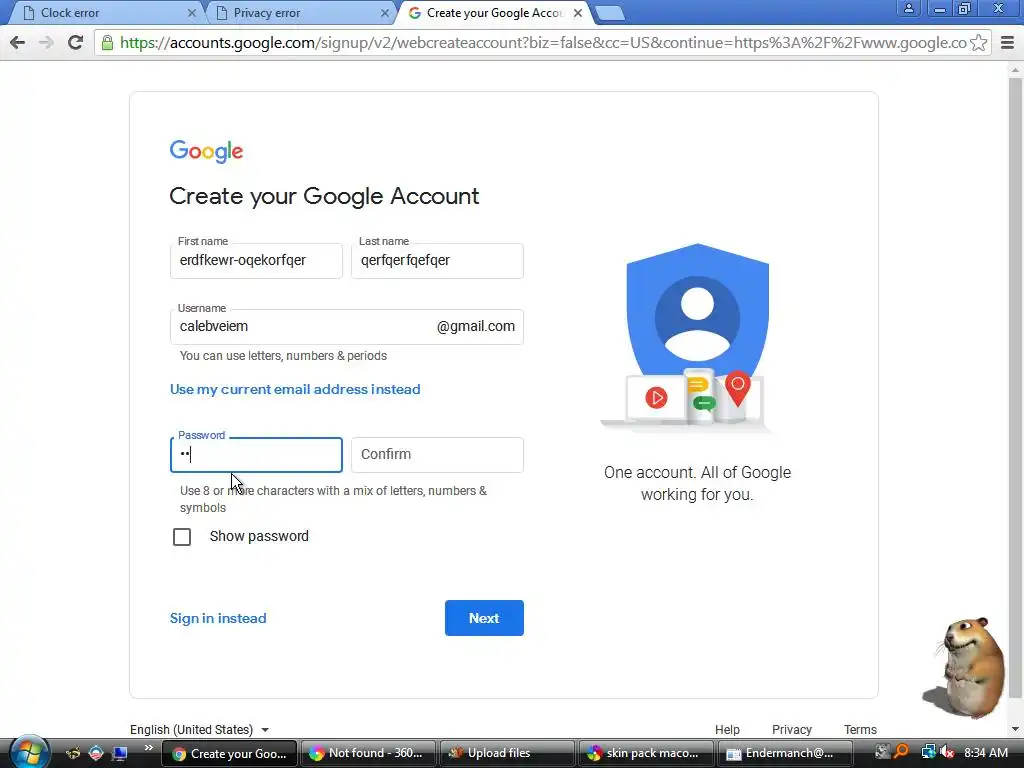Click the network tray icon
1024x768 pixels.
[x=928, y=753]
